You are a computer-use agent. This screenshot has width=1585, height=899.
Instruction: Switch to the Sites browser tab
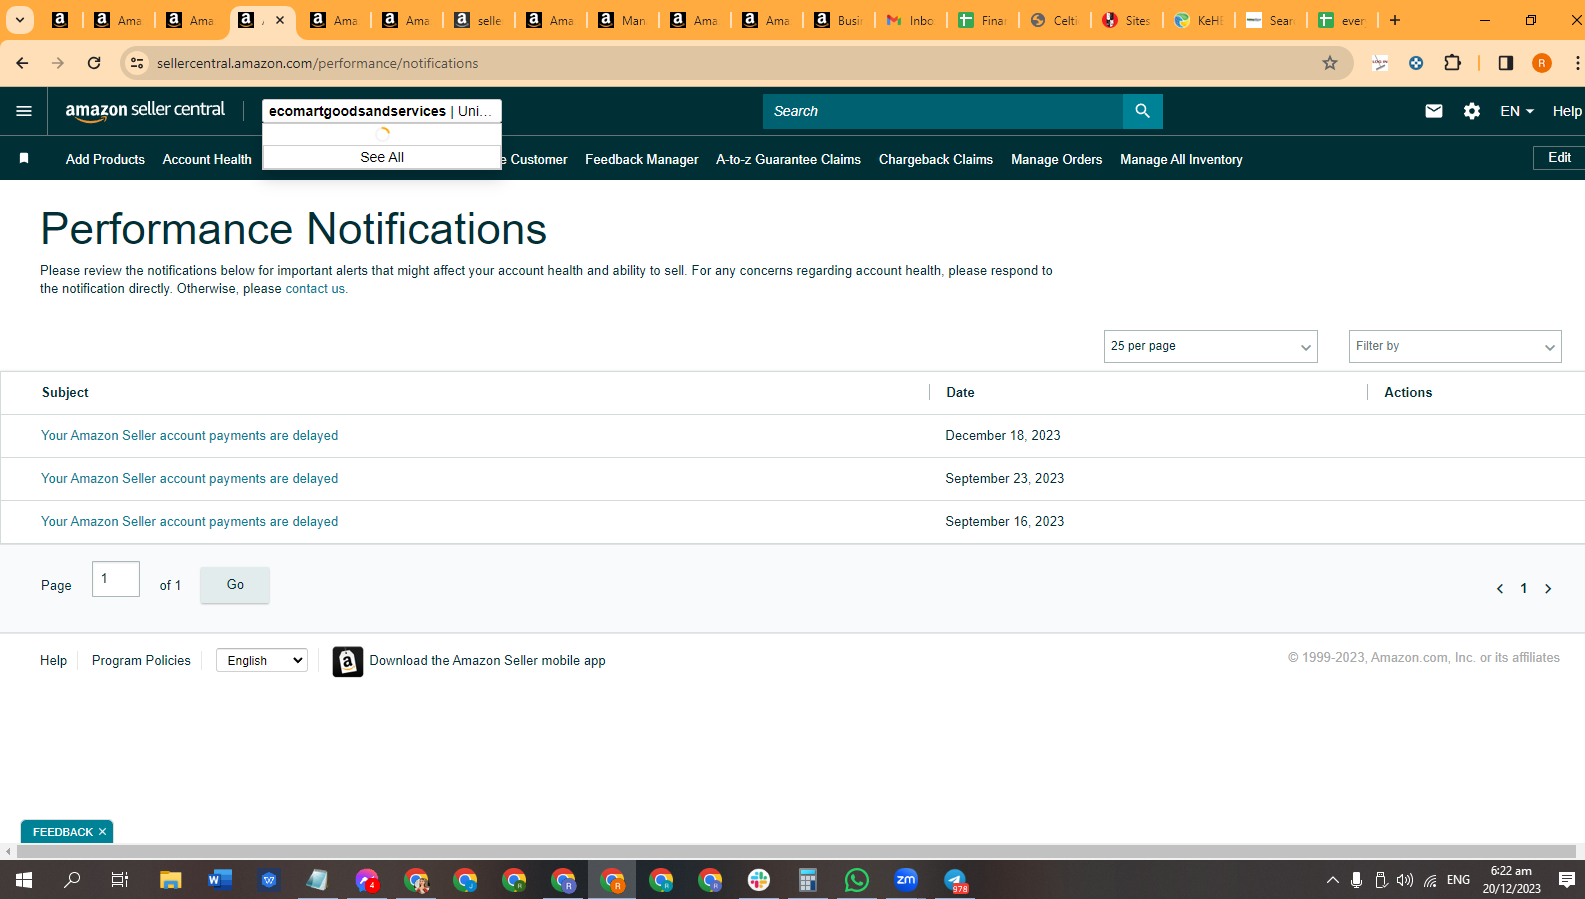(x=1126, y=20)
